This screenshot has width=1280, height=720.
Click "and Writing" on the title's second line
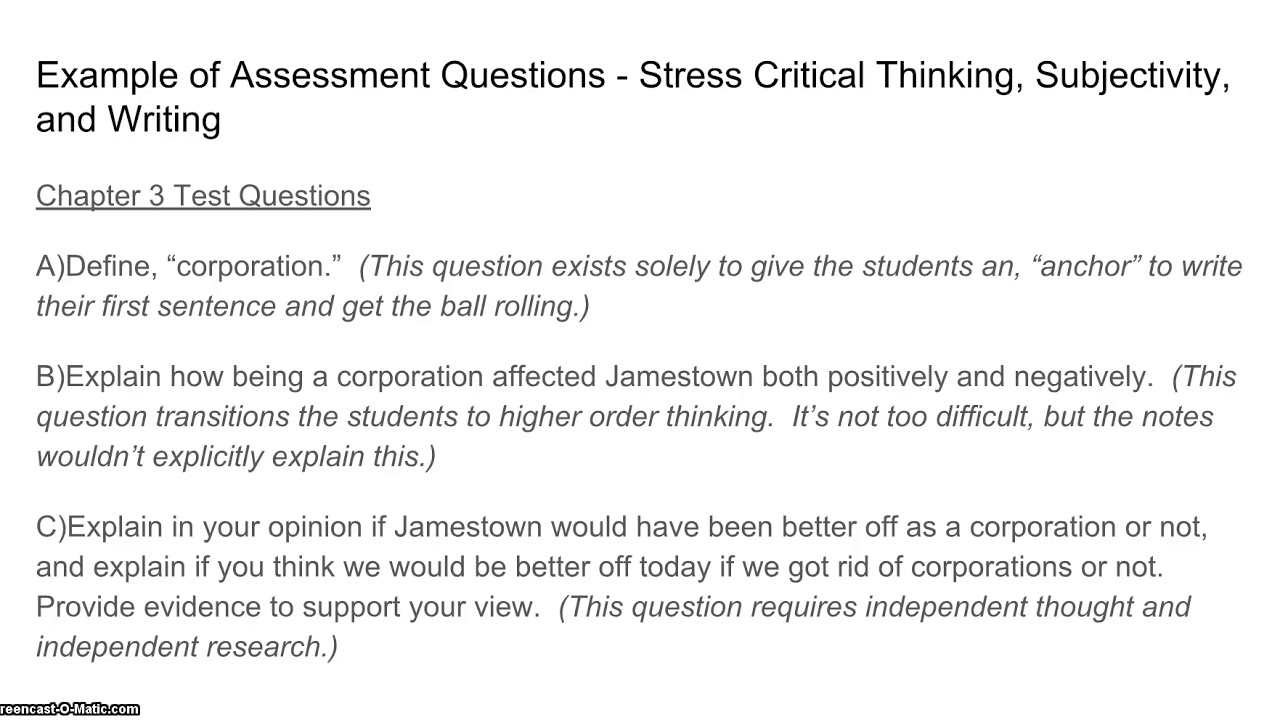coord(128,119)
